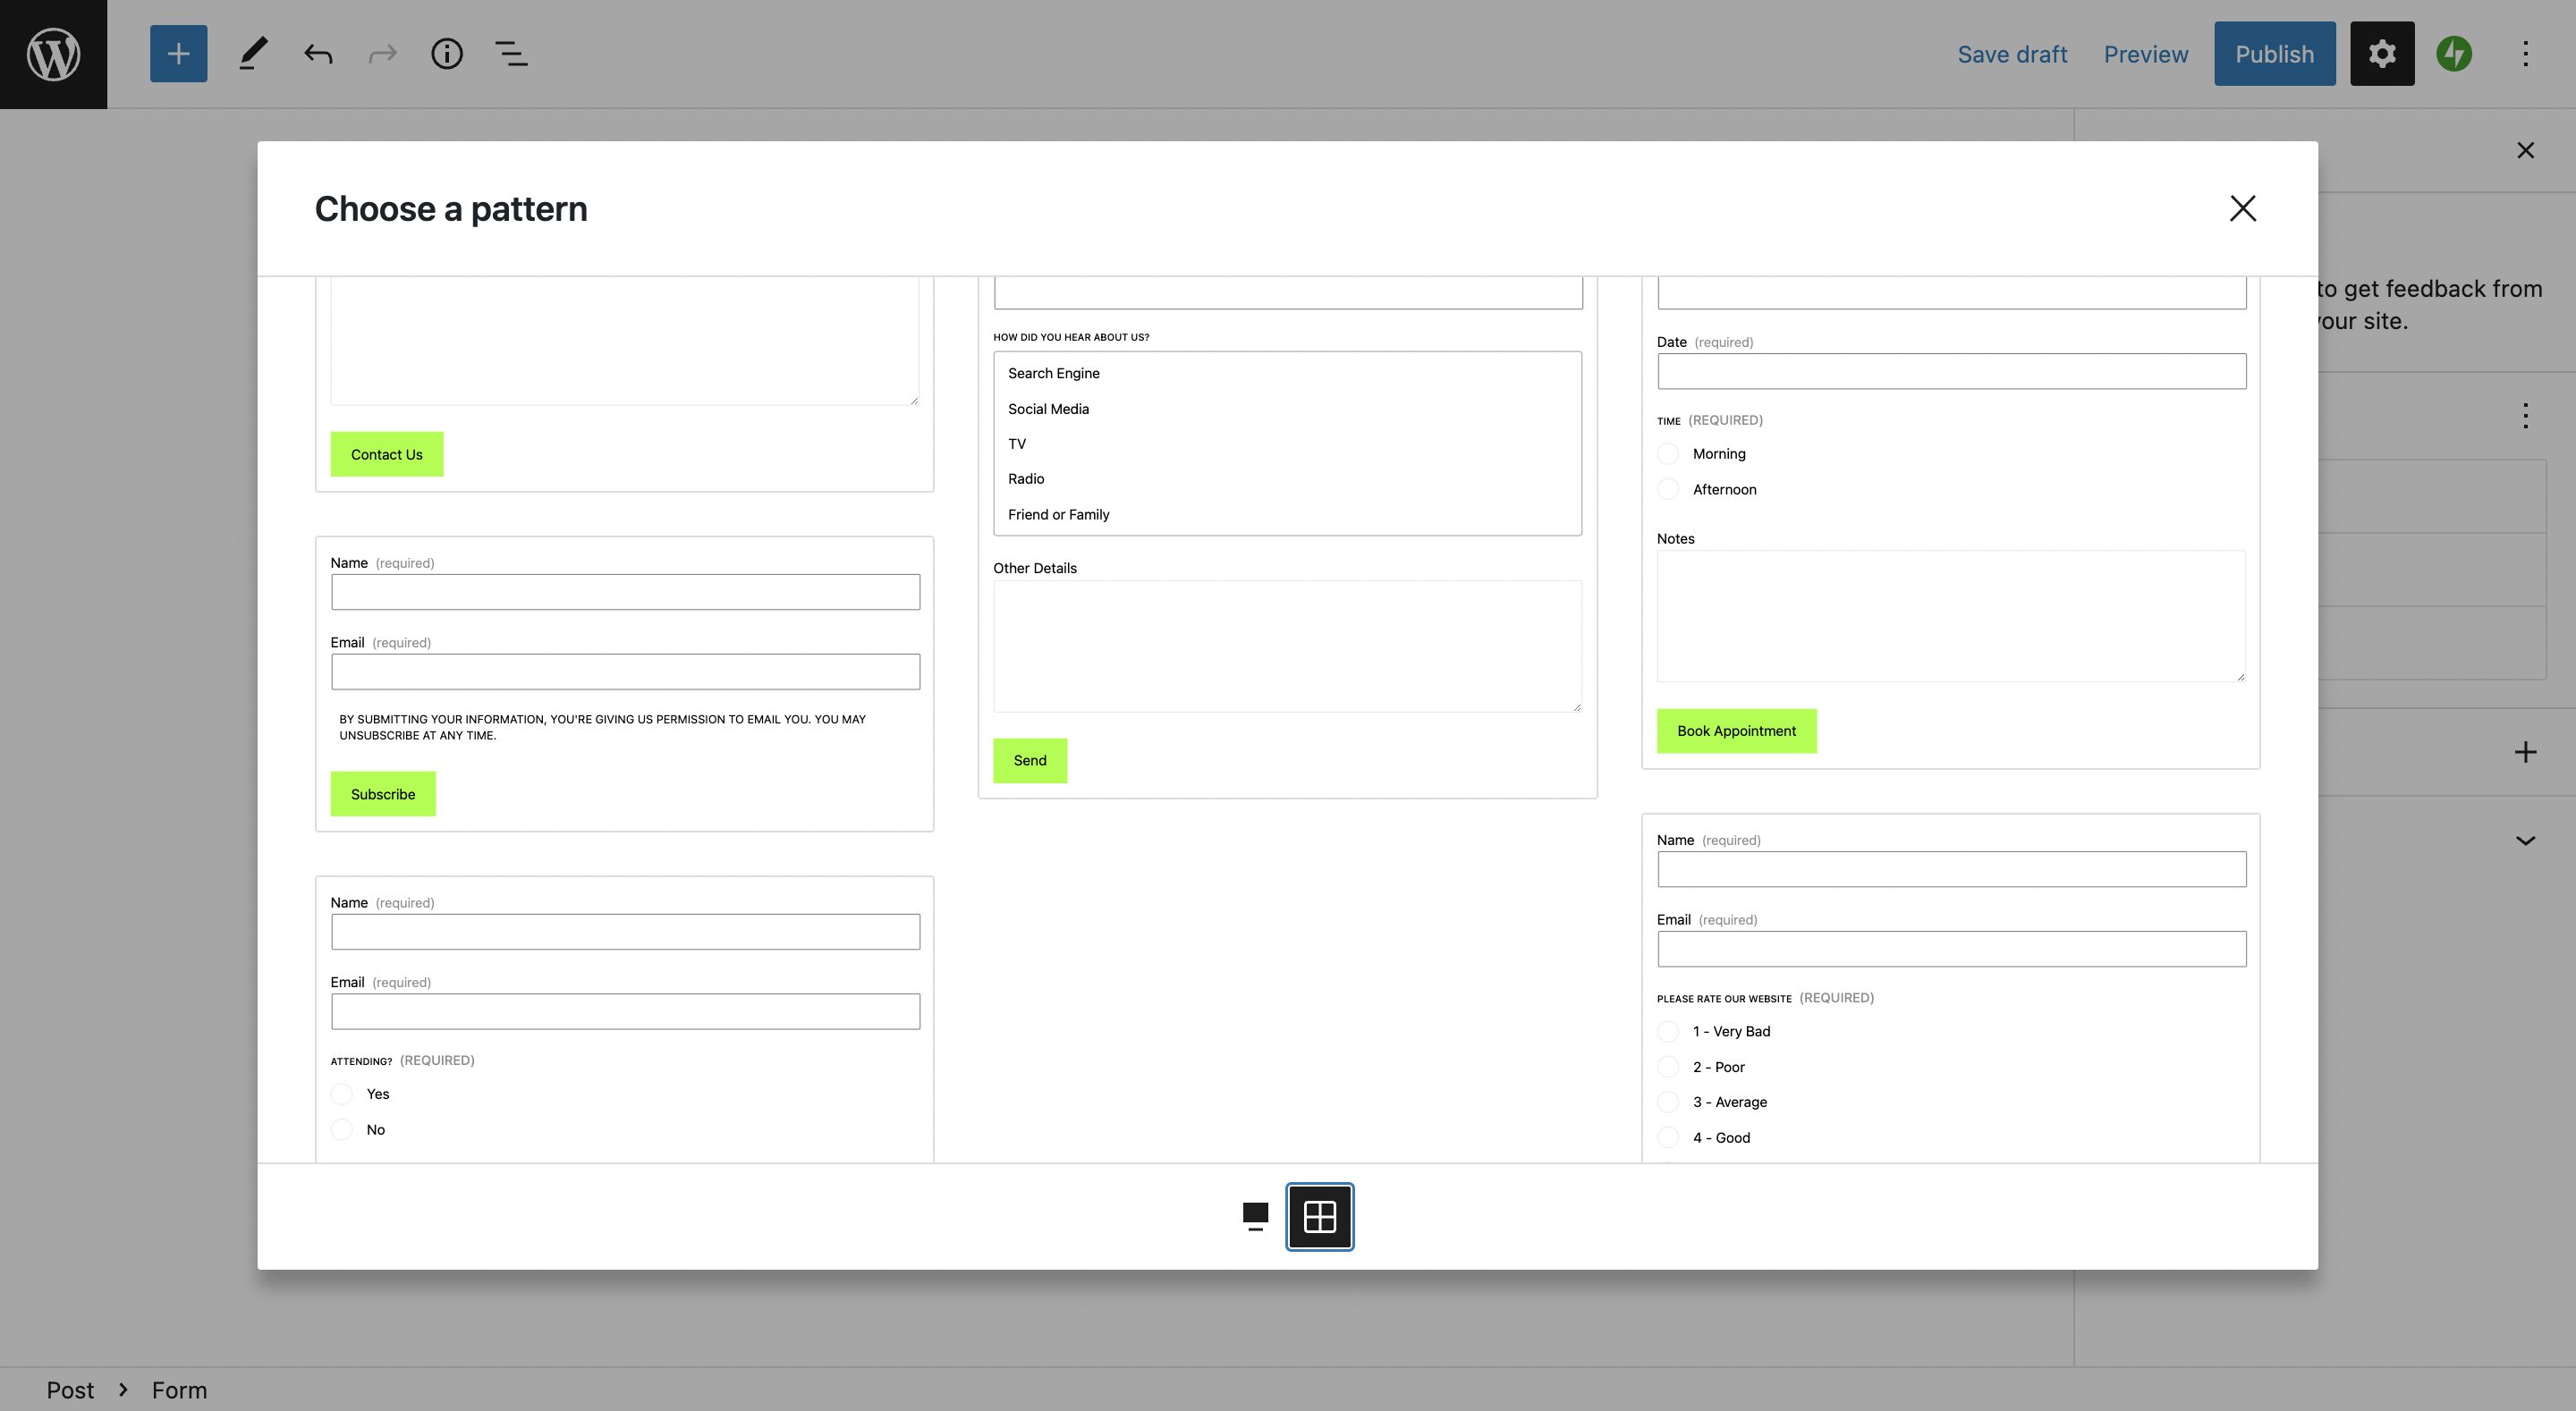Viewport: 2576px width, 1411px height.
Task: Click the WordPress logo icon
Action: (53, 54)
